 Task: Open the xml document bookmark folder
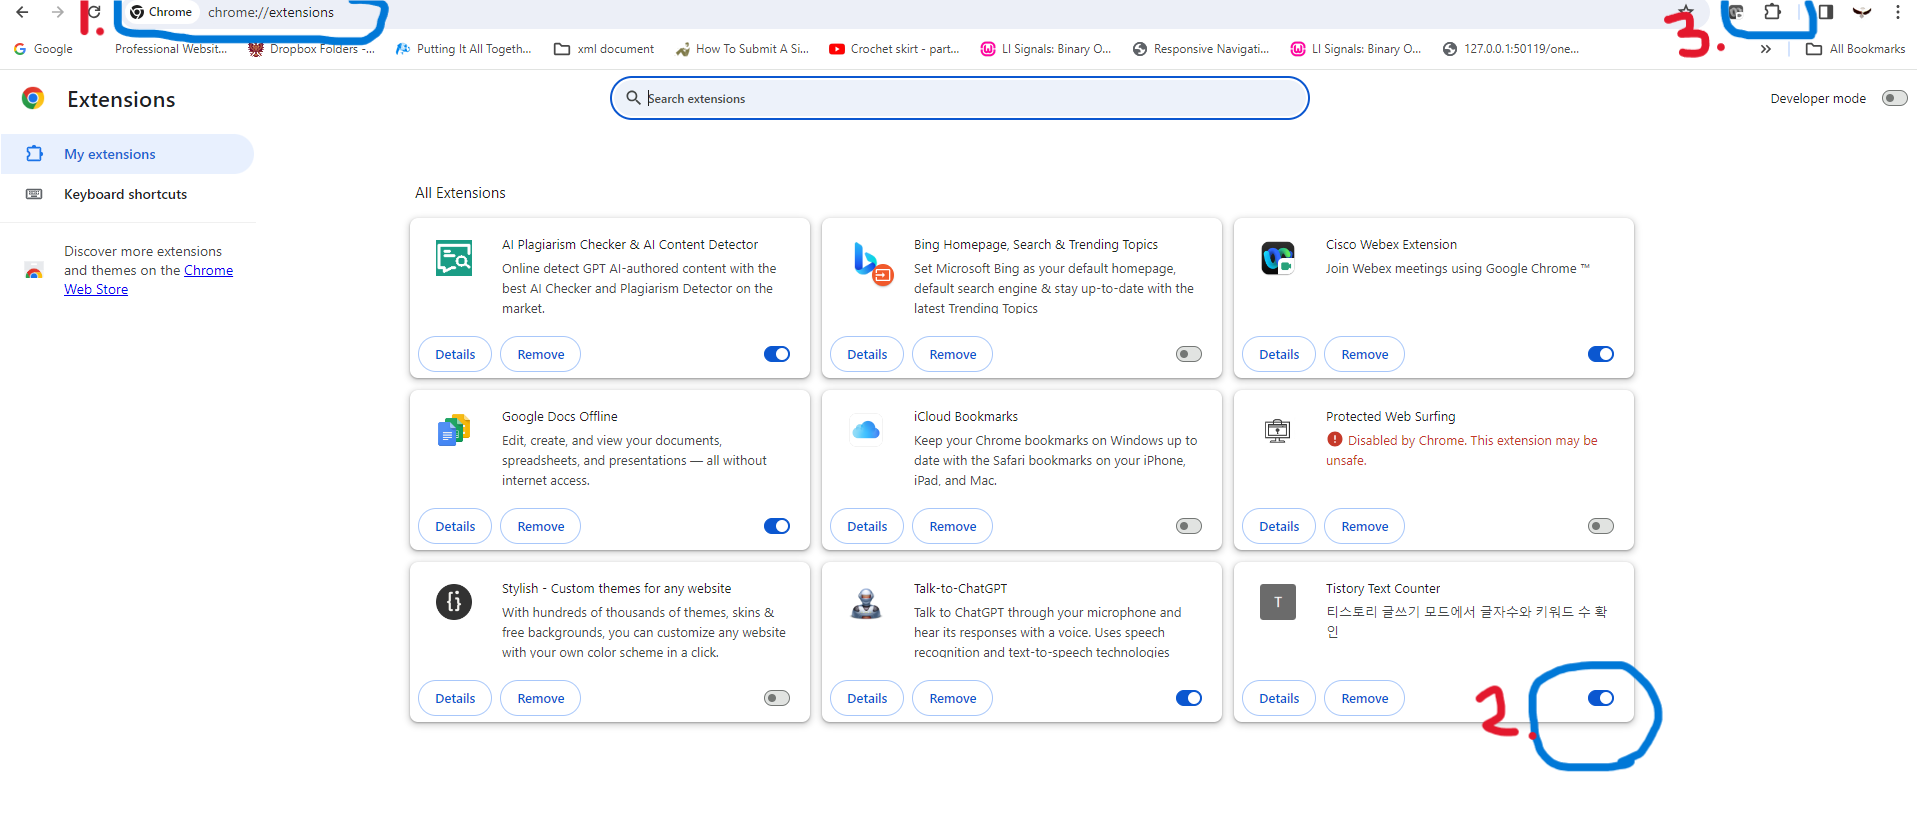tap(604, 49)
